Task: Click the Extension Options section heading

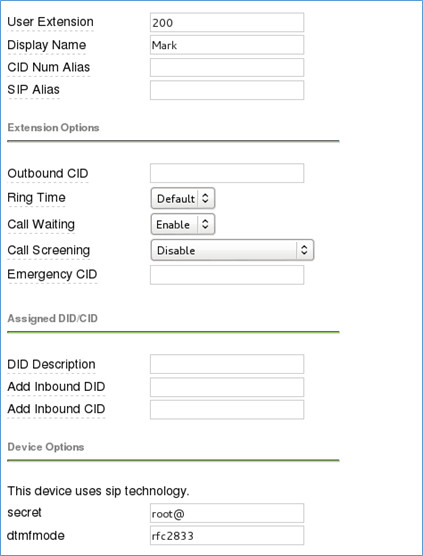Action: pyautogui.click(x=53, y=128)
